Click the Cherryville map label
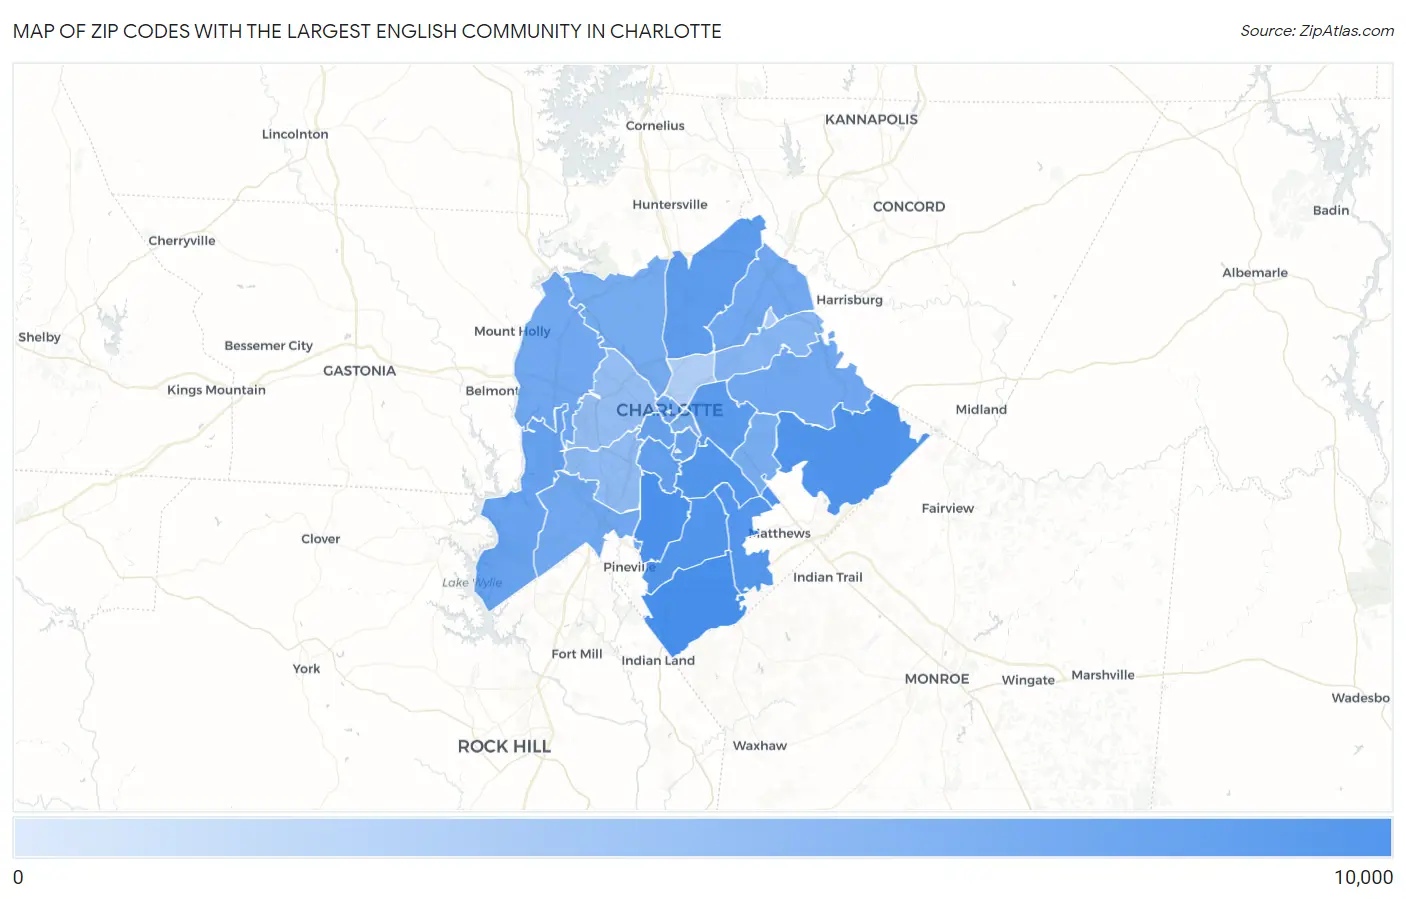 (182, 241)
